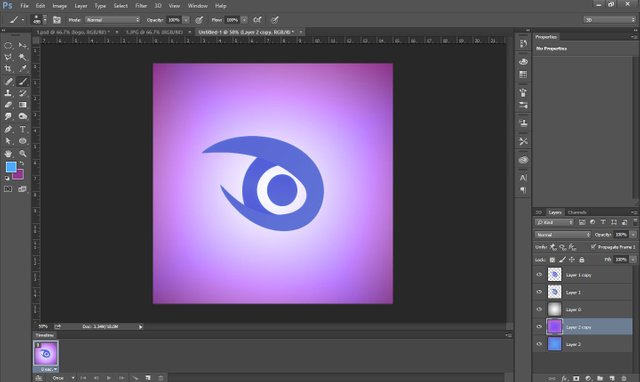
Task: Toggle lock transparent pixels
Action: (552, 260)
